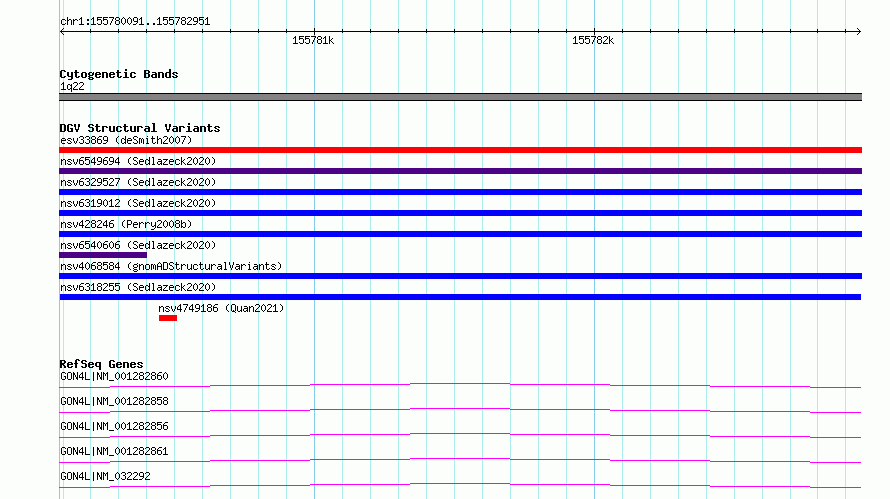This screenshot has height=499, width=890.
Task: Click the blue nsv6319012 variant bar
Action: tap(460, 213)
